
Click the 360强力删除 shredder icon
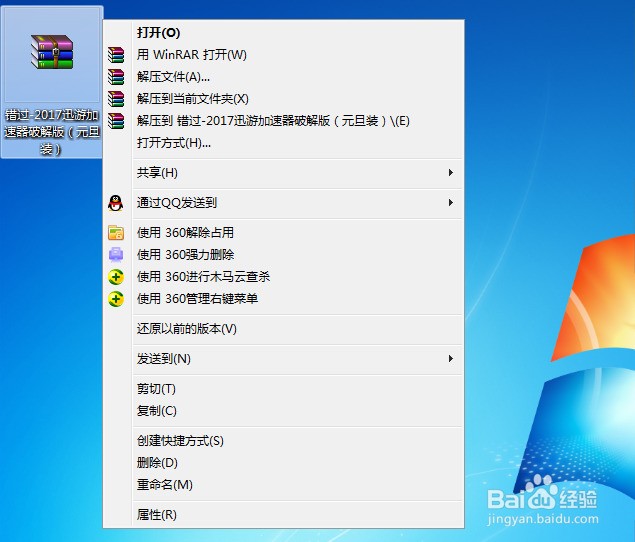(116, 254)
